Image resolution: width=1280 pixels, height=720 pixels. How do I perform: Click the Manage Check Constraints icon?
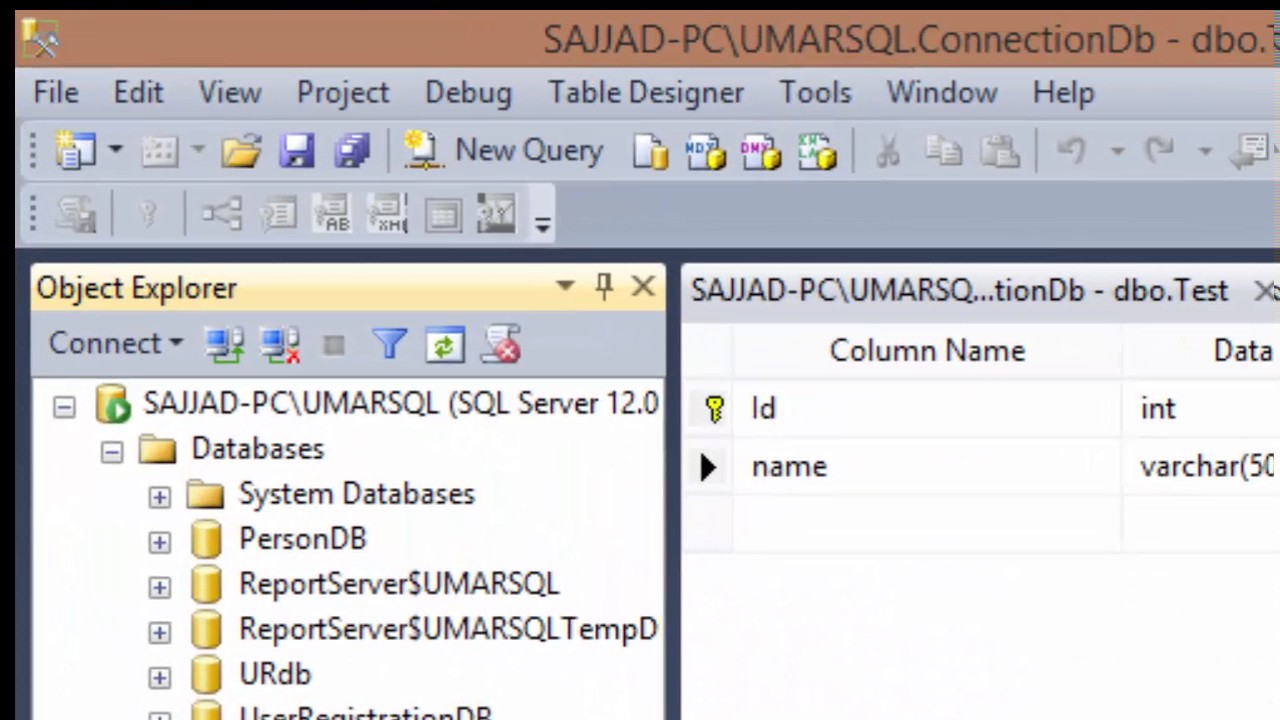click(443, 214)
